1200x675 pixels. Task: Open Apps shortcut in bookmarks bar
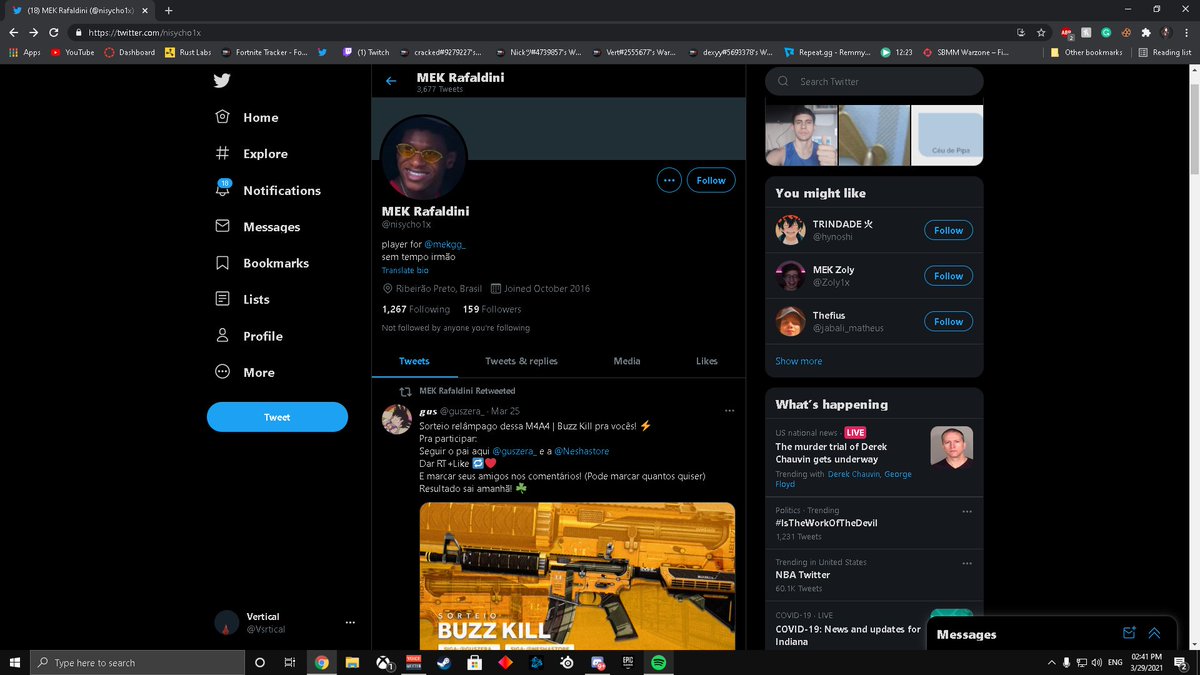pyautogui.click(x=25, y=52)
